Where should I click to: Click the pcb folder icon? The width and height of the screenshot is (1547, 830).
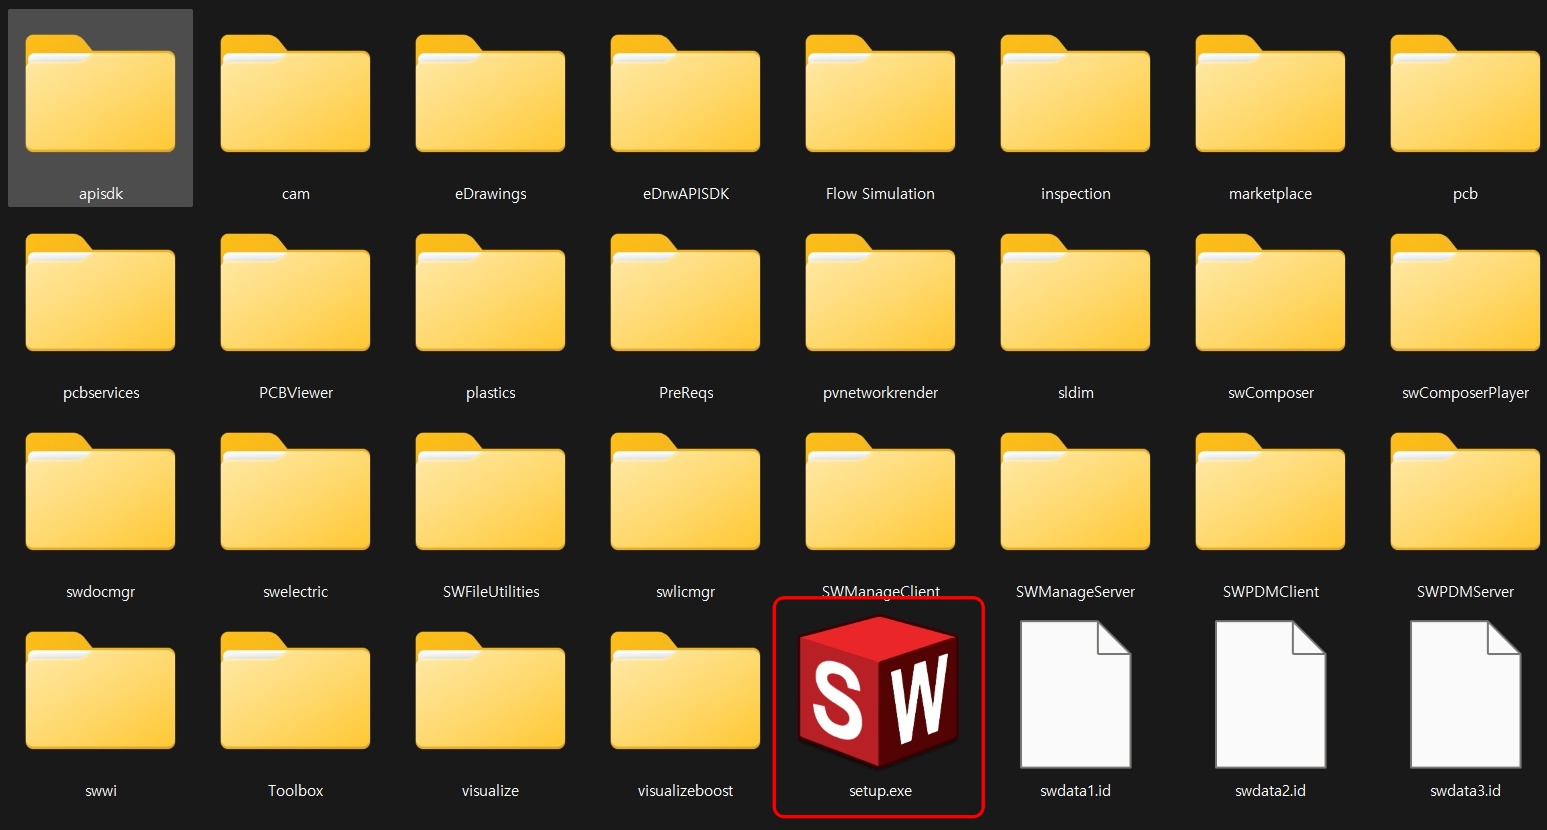point(1465,94)
